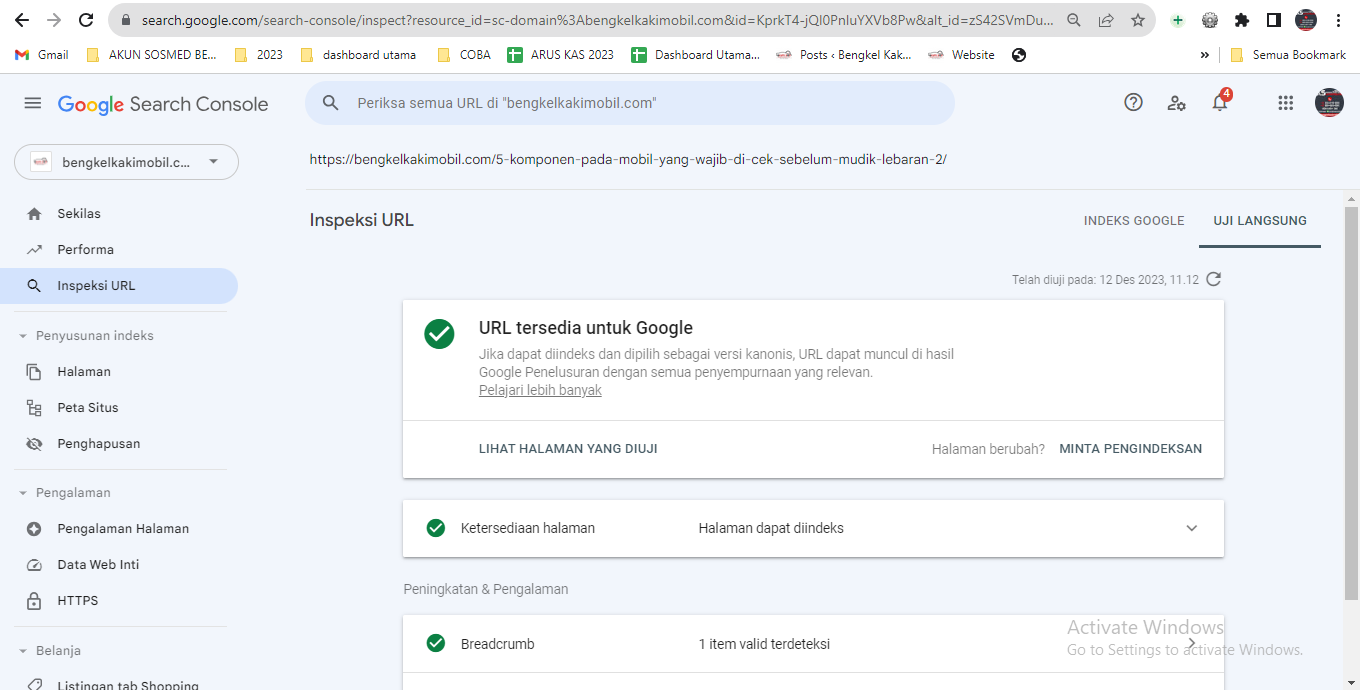Open Peta Situs in the sidebar
The image size is (1360, 690).
pyautogui.click(x=88, y=408)
